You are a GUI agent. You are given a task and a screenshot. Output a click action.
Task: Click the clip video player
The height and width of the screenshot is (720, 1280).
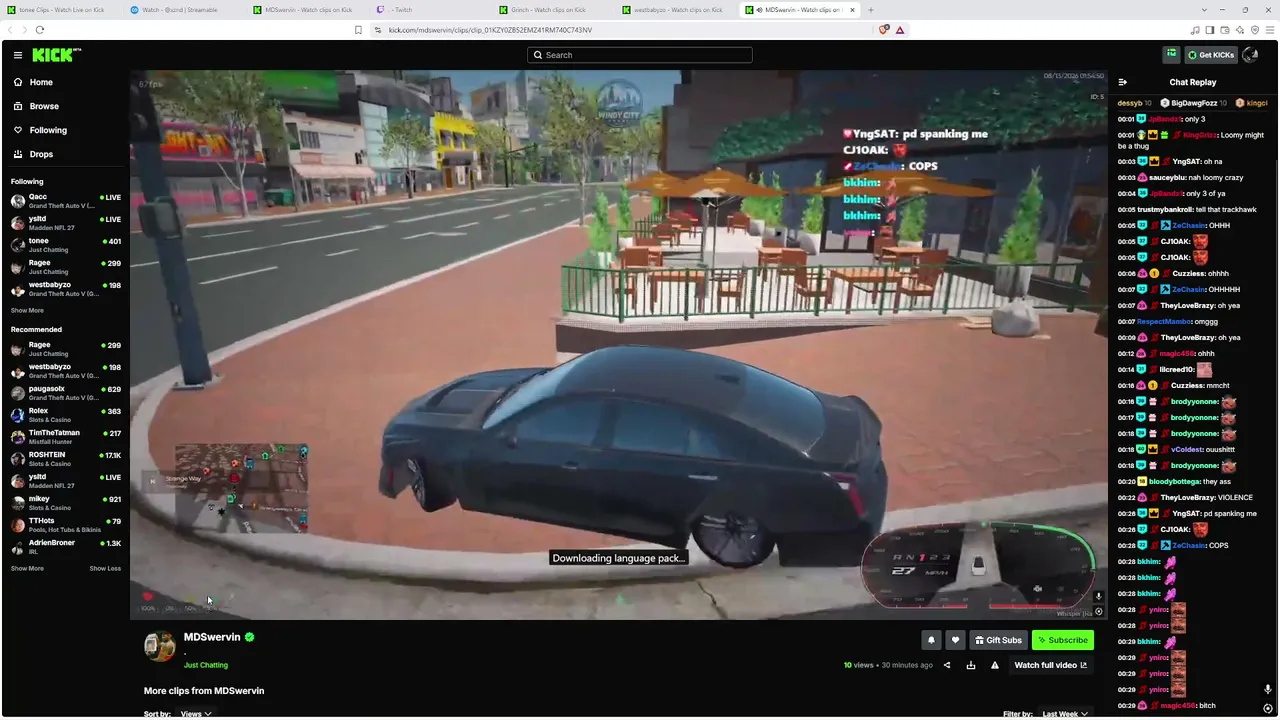619,345
